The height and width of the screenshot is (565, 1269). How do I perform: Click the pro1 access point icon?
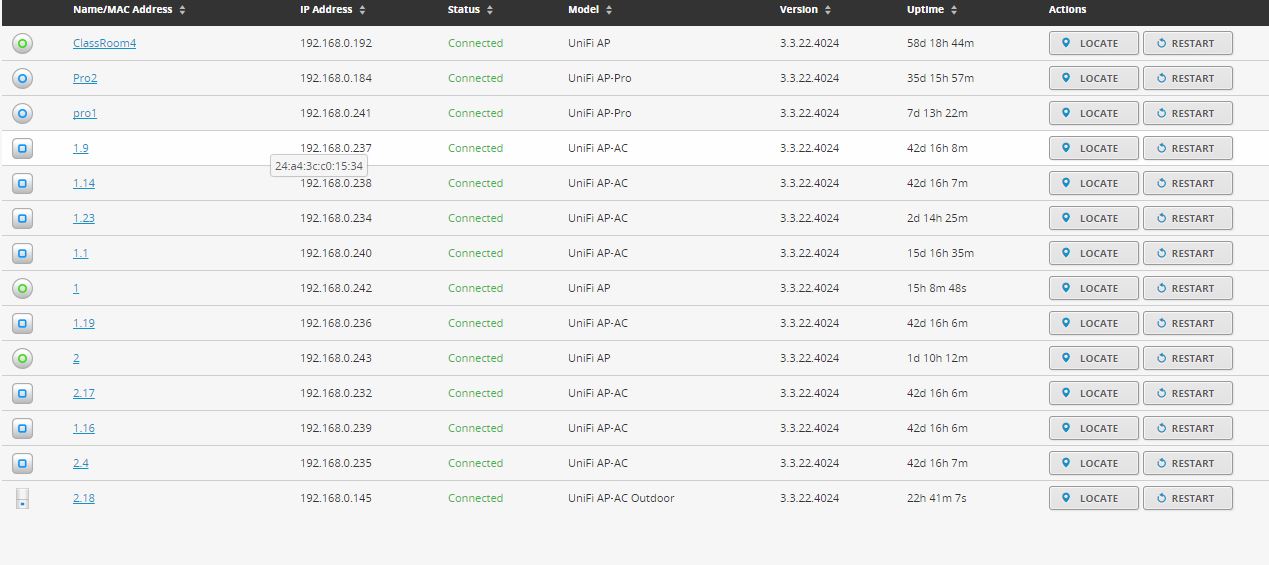(x=23, y=114)
